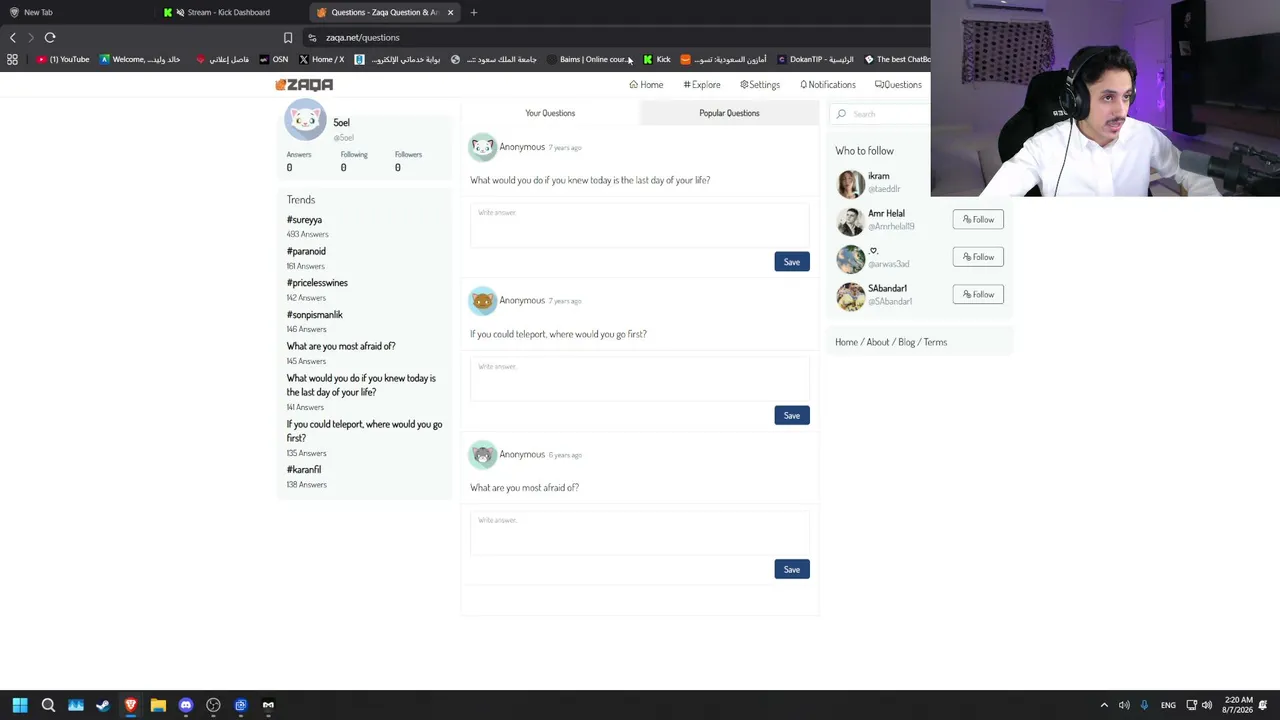Click the search magnifier icon on Zaqa
The height and width of the screenshot is (720, 1280).
(x=841, y=114)
